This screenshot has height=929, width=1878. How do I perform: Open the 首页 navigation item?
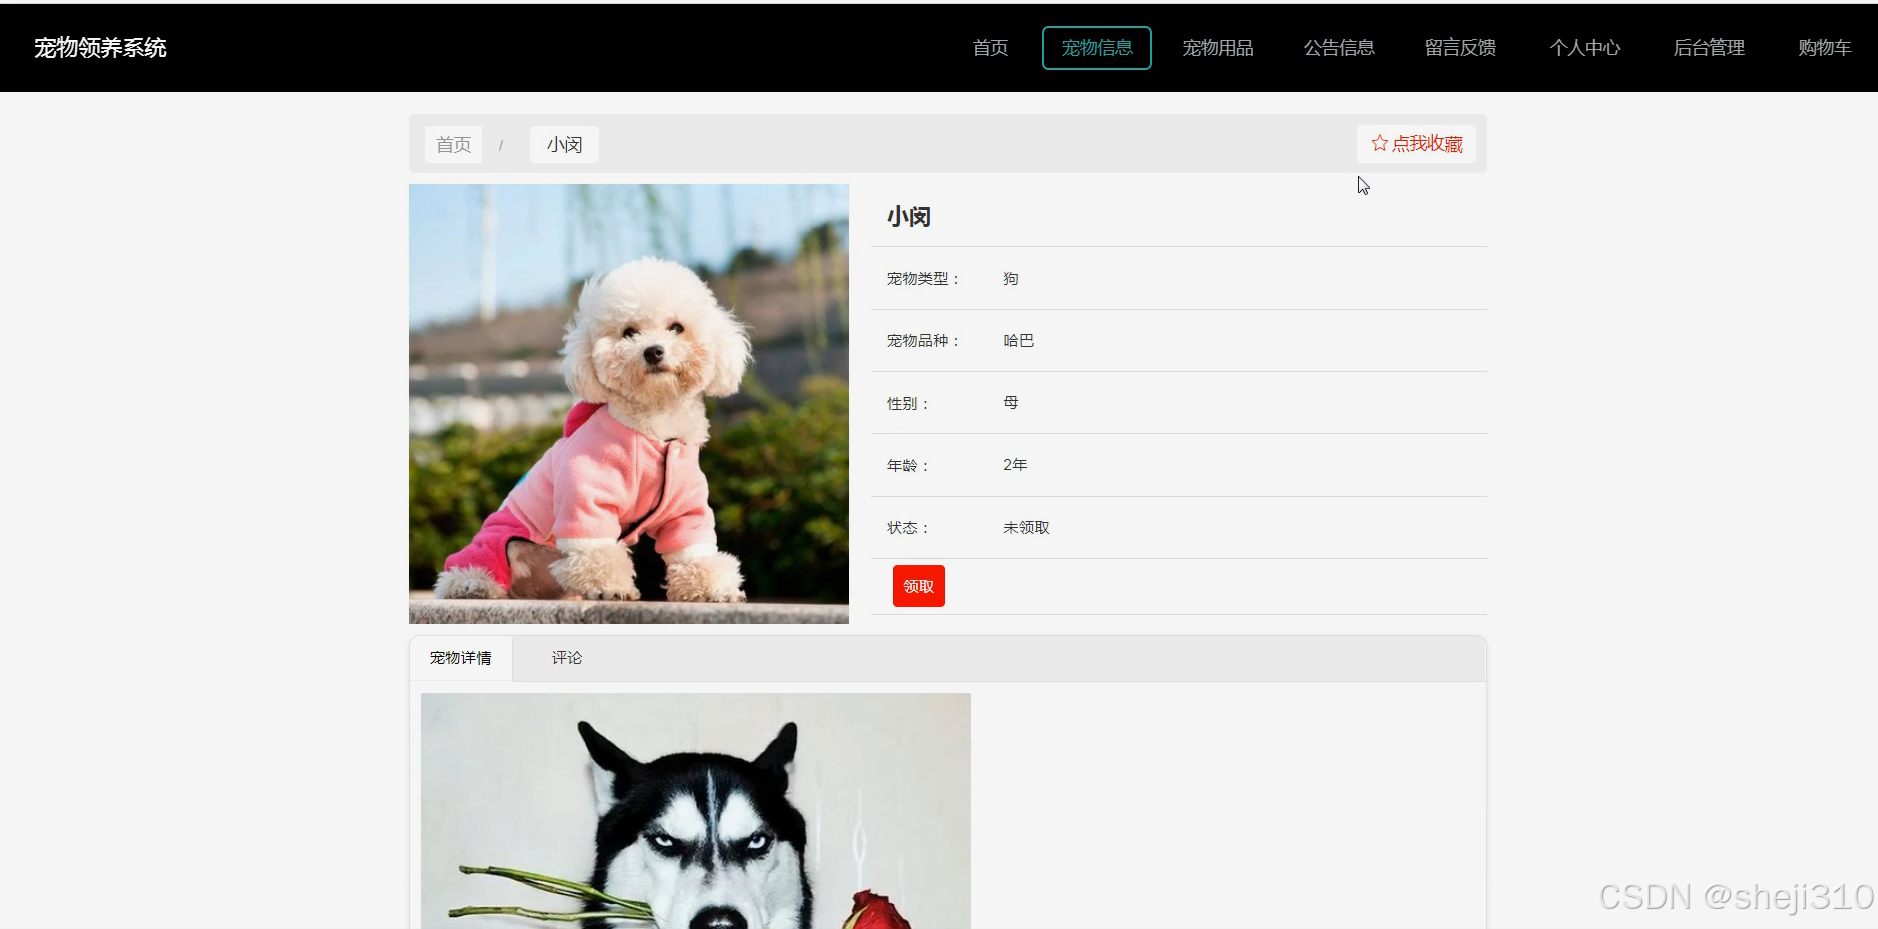pyautogui.click(x=990, y=48)
